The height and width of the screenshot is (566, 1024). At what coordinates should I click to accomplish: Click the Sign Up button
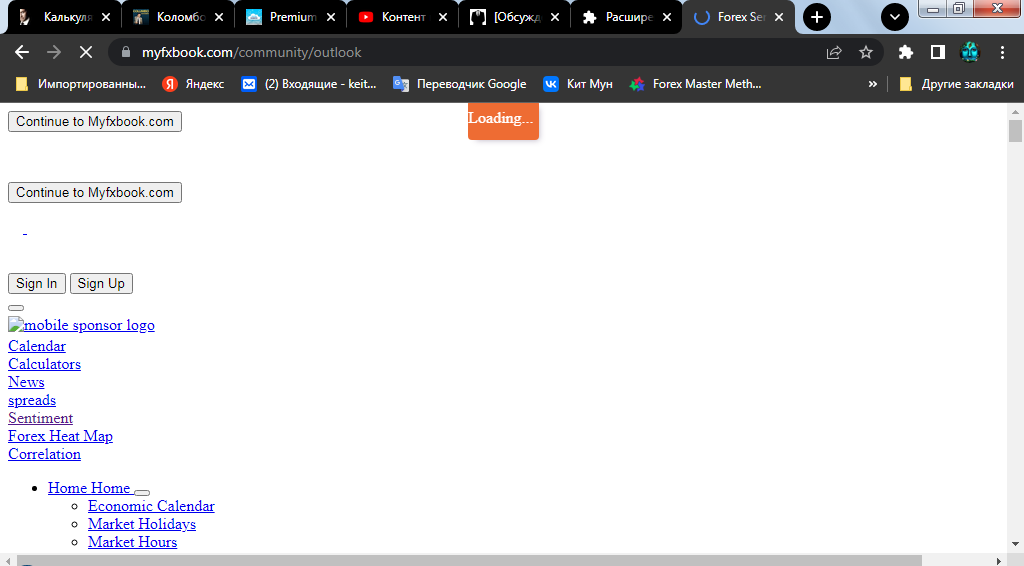pos(101,283)
